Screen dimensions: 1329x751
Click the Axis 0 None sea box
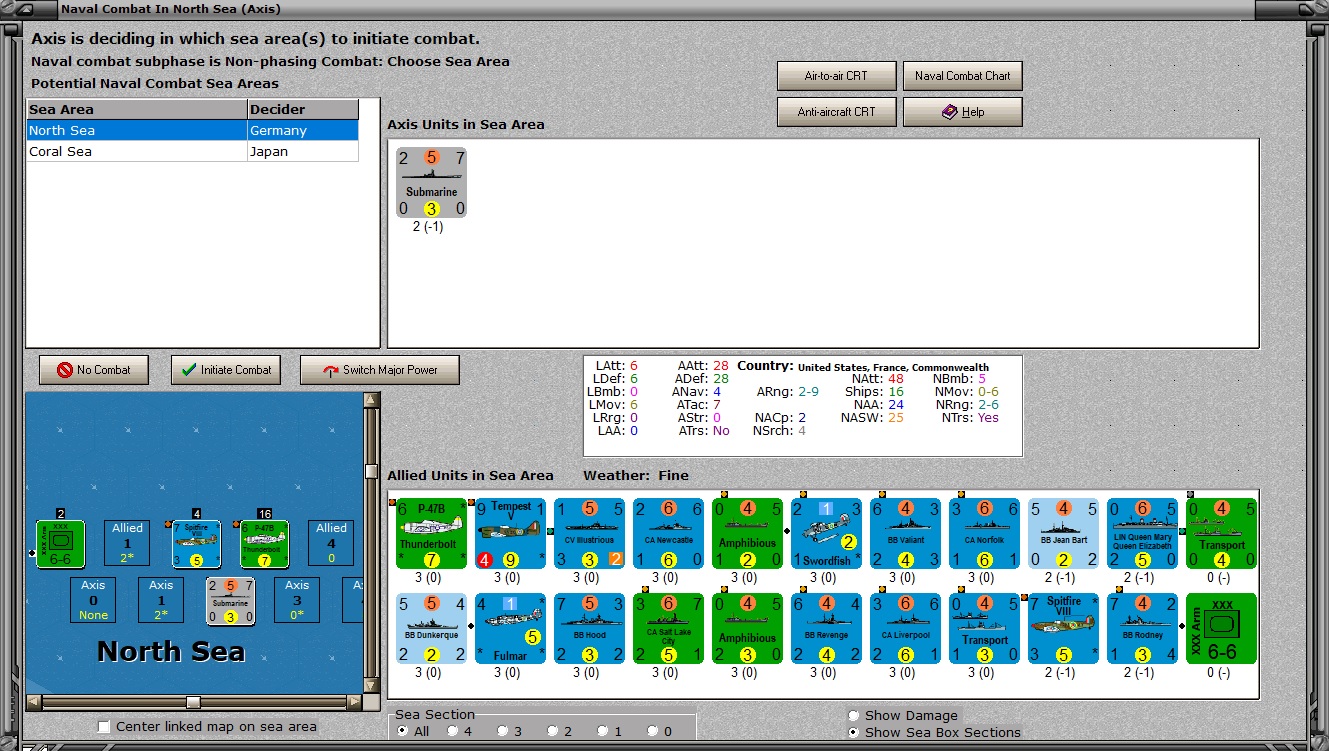[93, 600]
